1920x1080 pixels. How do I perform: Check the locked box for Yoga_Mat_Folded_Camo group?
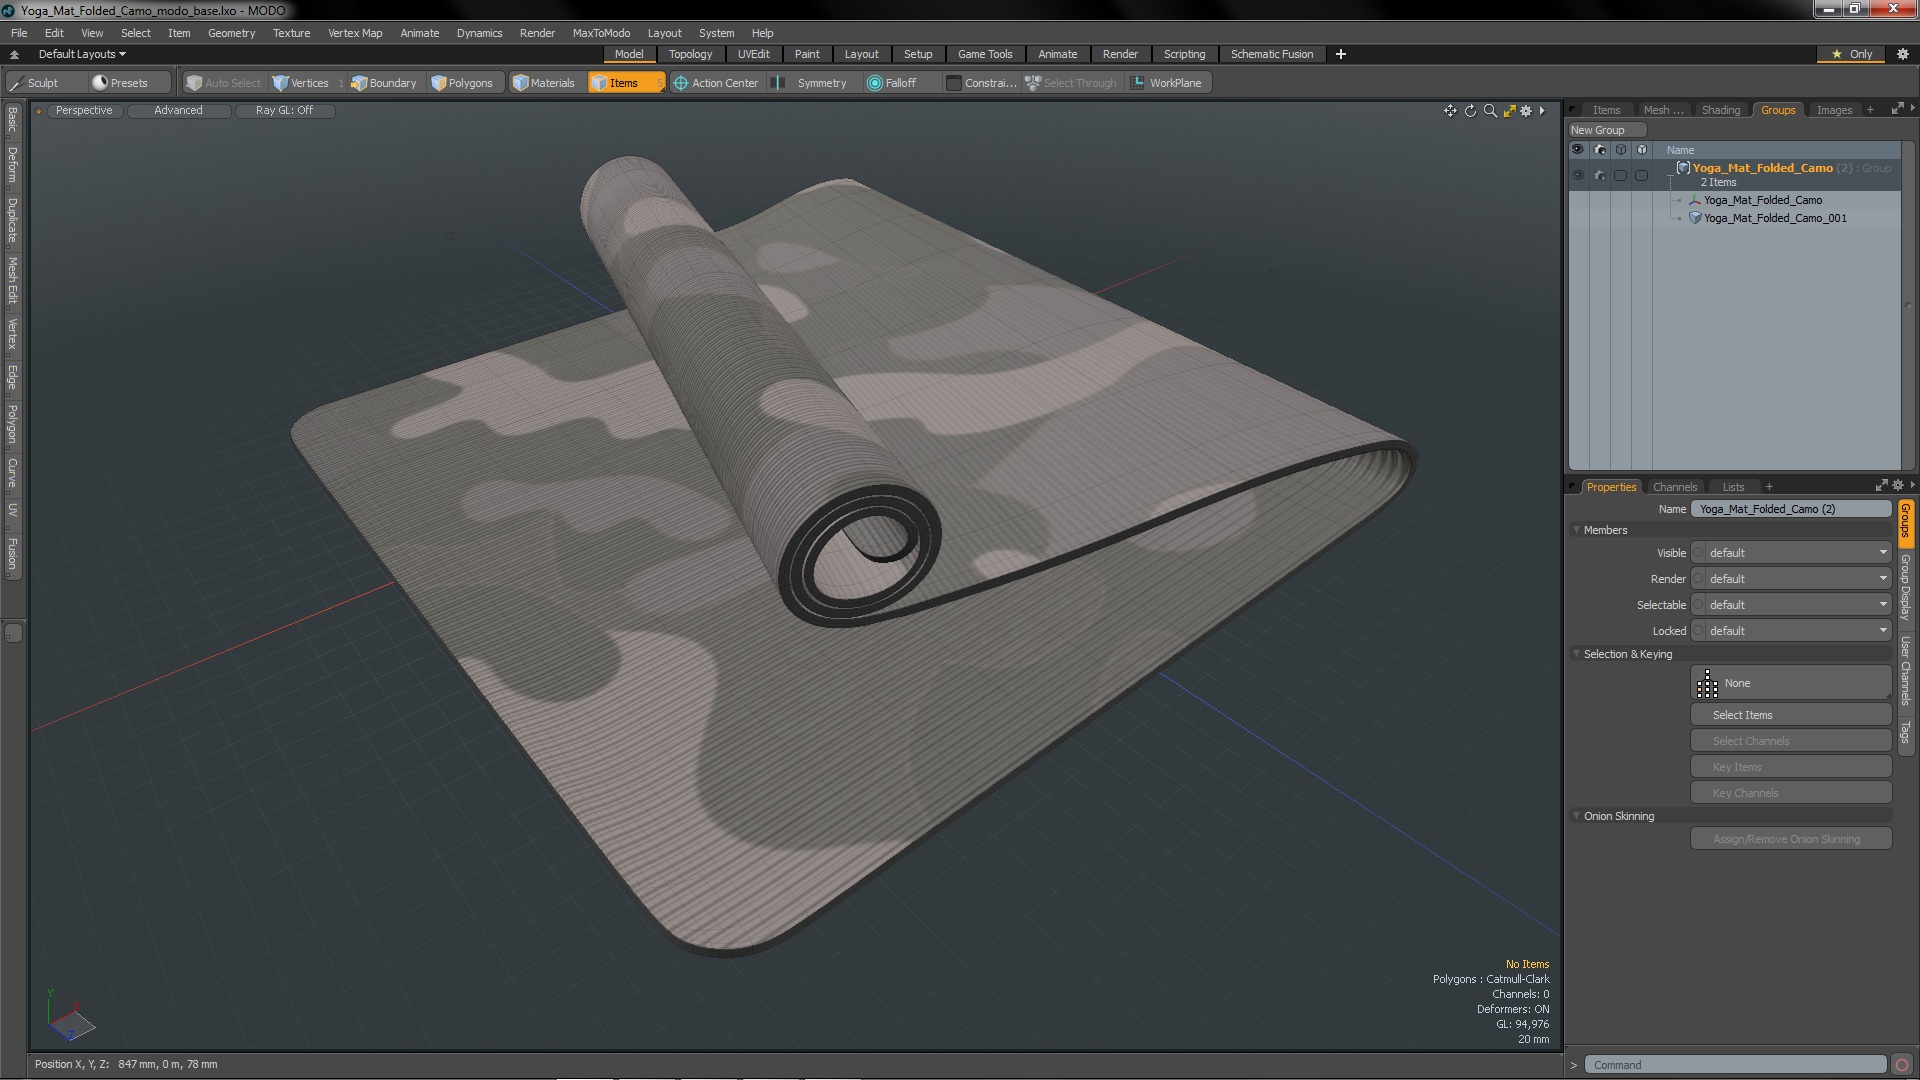click(x=1641, y=175)
